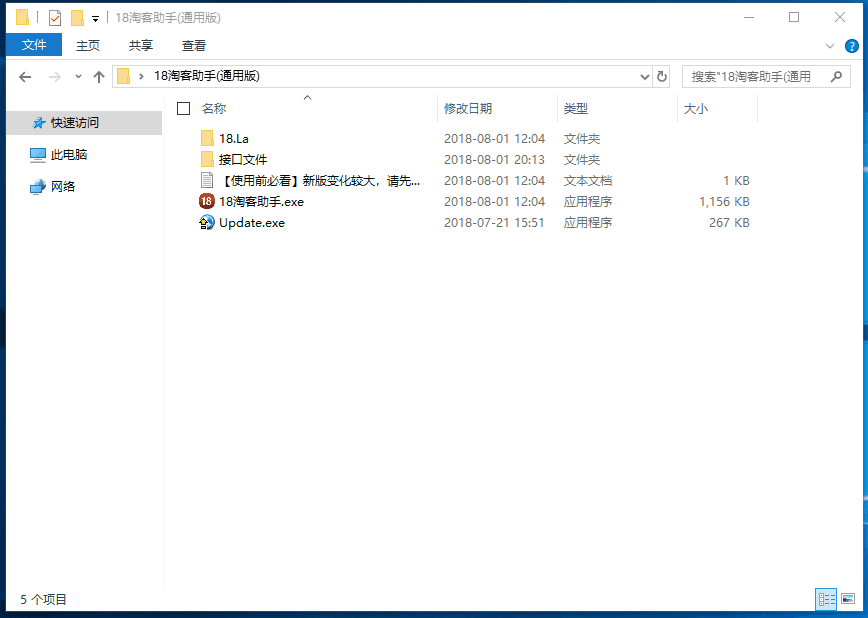The image size is (868, 618).
Task: Select 此电脑 in navigation pane
Action: (68, 155)
